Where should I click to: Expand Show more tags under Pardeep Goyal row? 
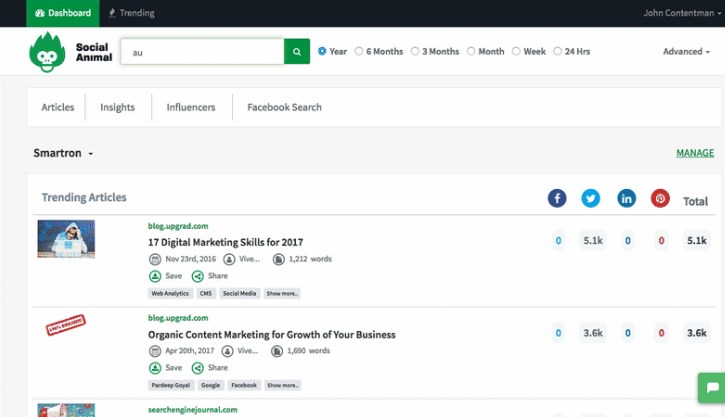click(x=283, y=386)
